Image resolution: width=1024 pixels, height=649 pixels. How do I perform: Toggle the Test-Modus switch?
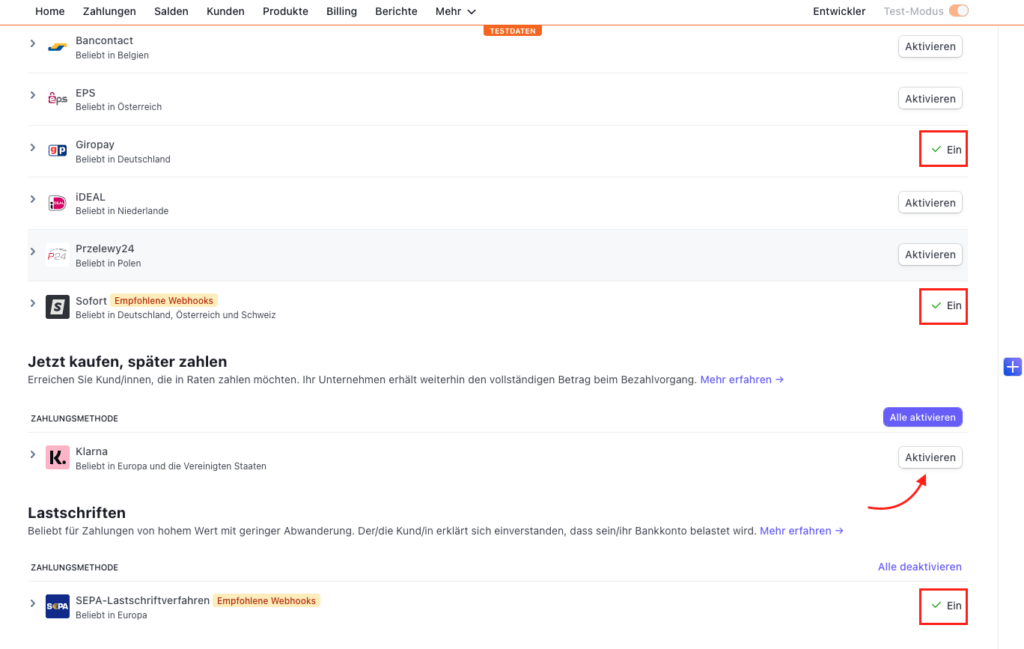959,11
